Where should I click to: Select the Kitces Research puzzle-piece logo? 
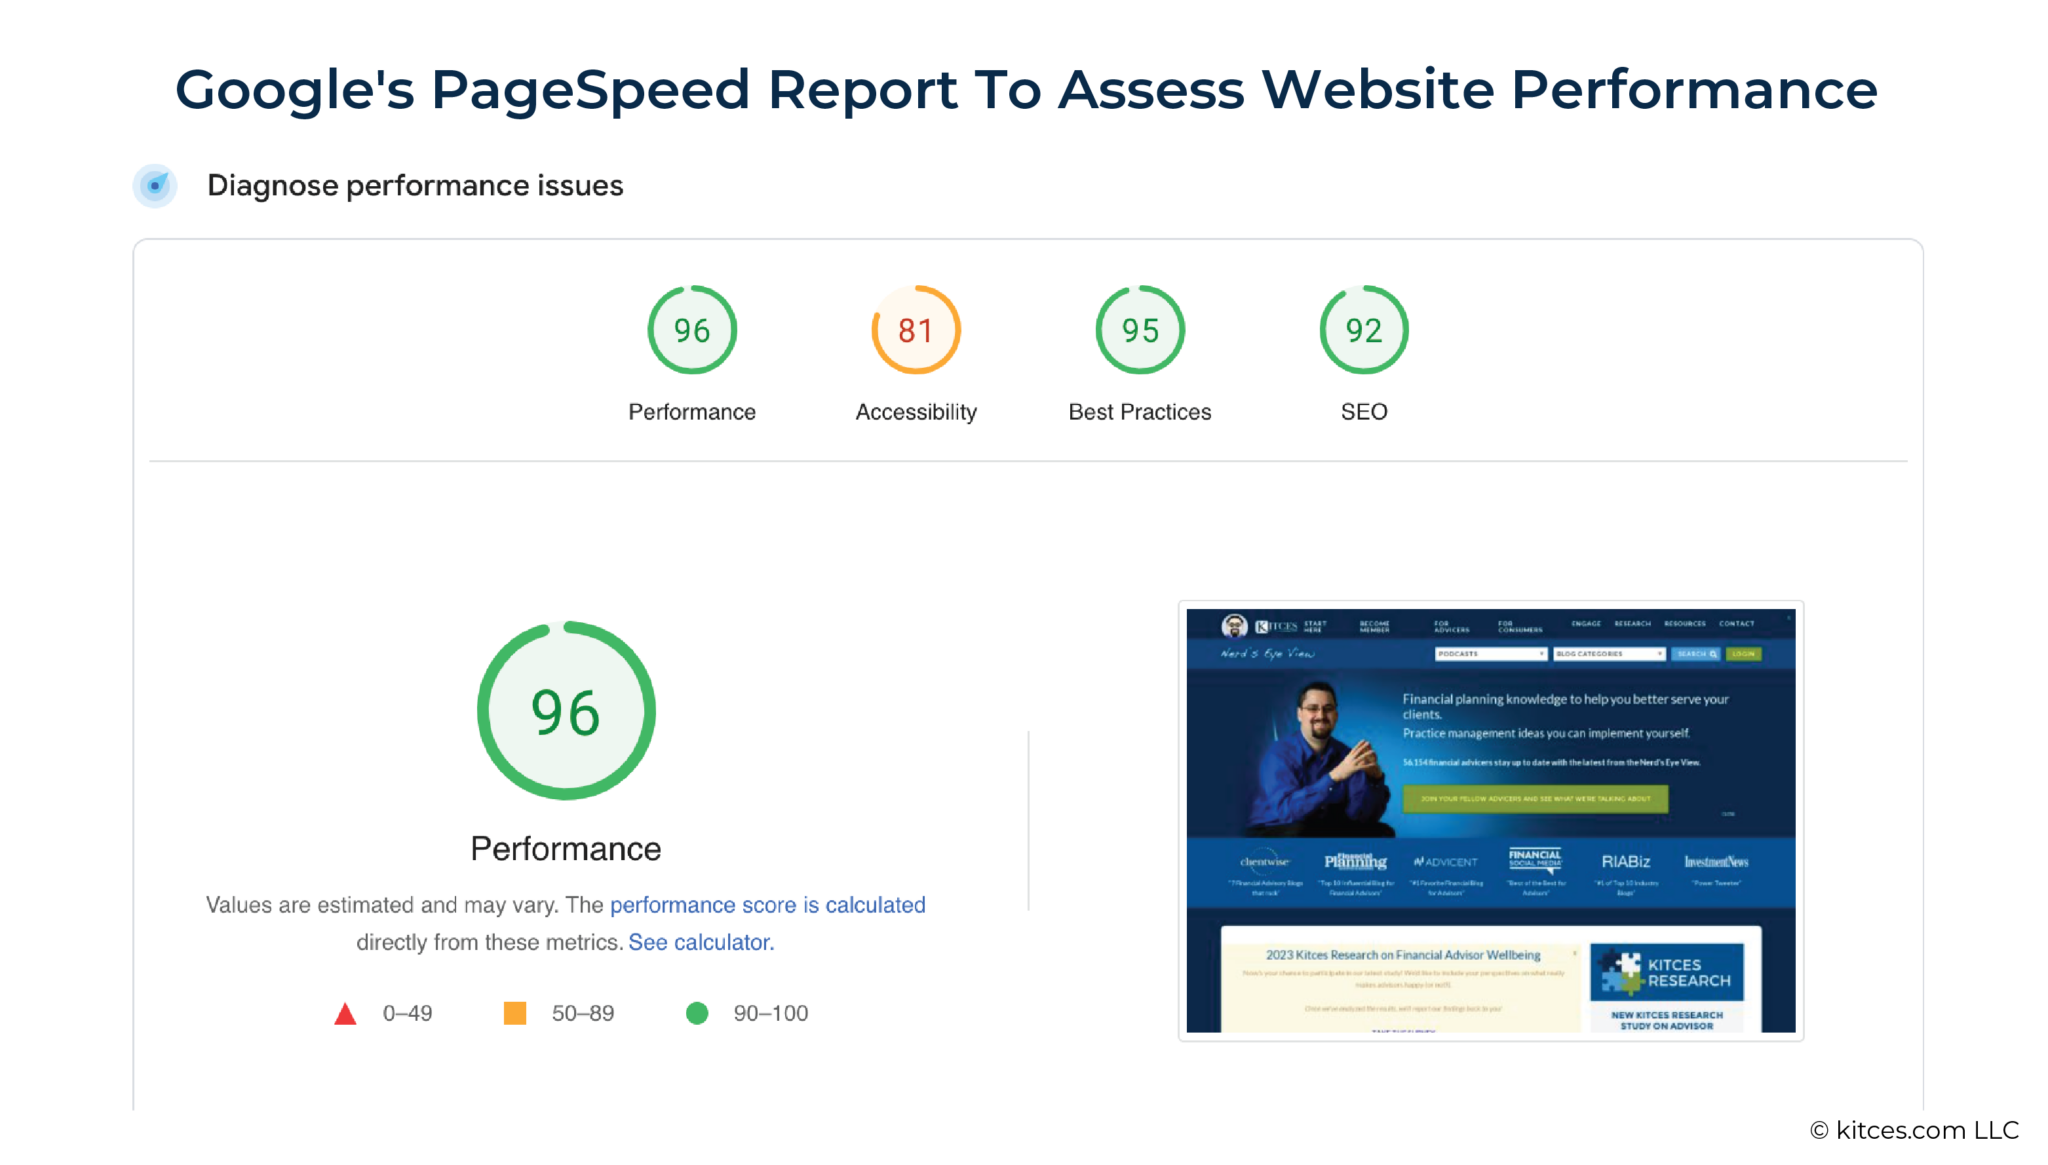pos(1621,971)
